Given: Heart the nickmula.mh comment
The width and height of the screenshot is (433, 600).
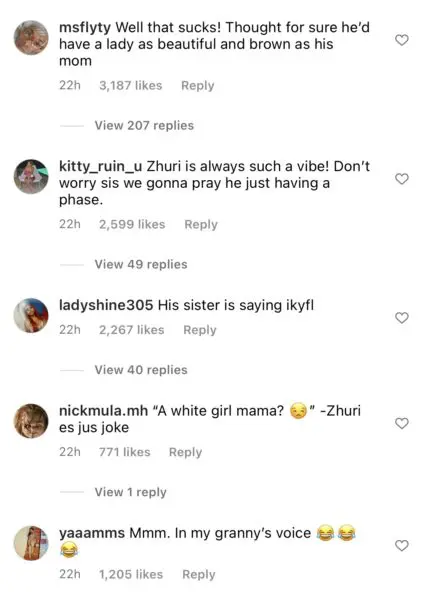Looking at the screenshot, I should 402,423.
